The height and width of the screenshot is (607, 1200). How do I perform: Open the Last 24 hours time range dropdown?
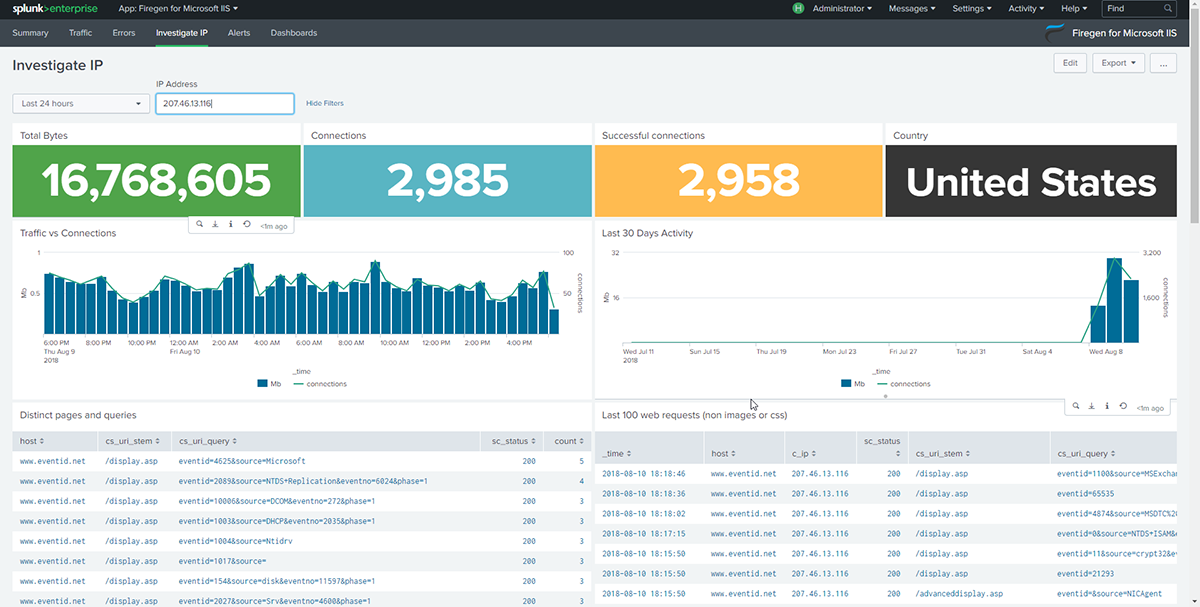click(x=81, y=103)
